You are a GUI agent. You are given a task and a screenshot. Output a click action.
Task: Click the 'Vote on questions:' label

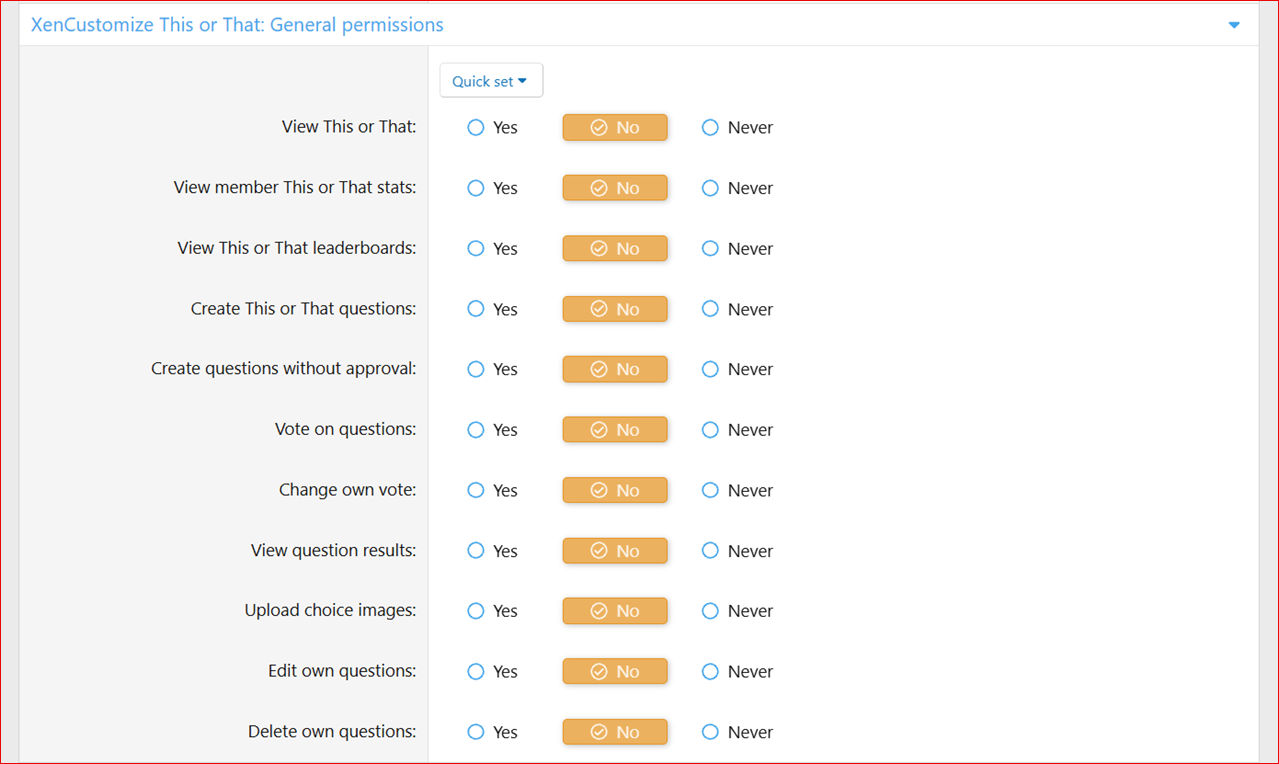pos(346,429)
